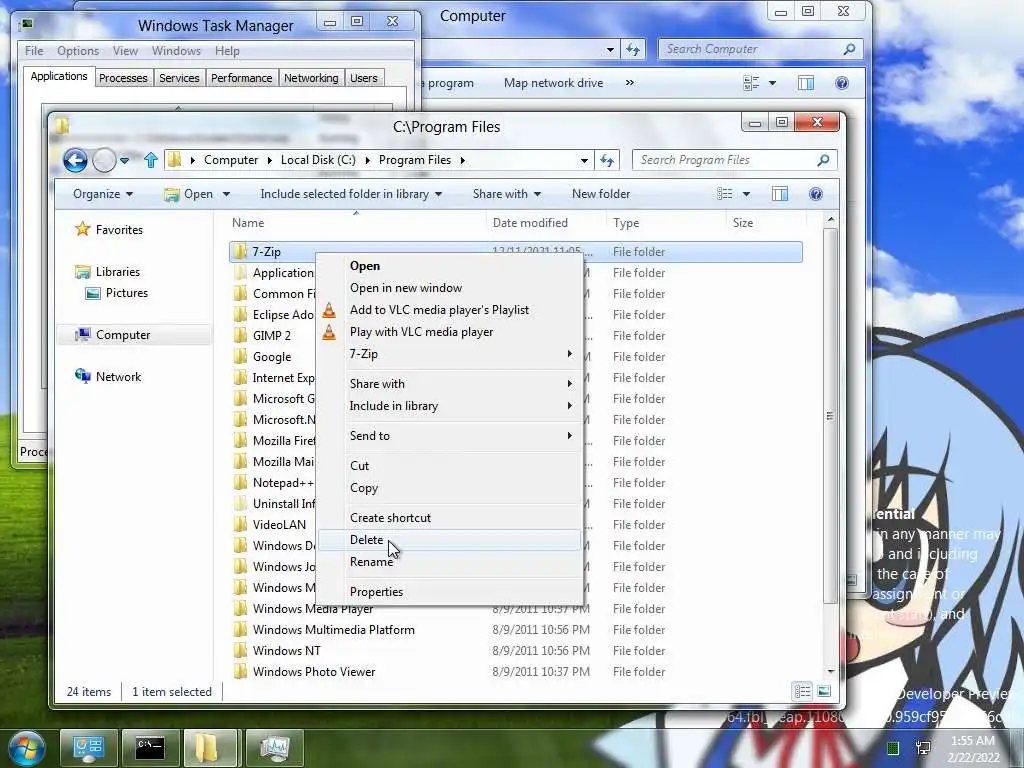The height and width of the screenshot is (768, 1024).
Task: Click search magnifier in Search Program Files
Action: [x=824, y=160]
